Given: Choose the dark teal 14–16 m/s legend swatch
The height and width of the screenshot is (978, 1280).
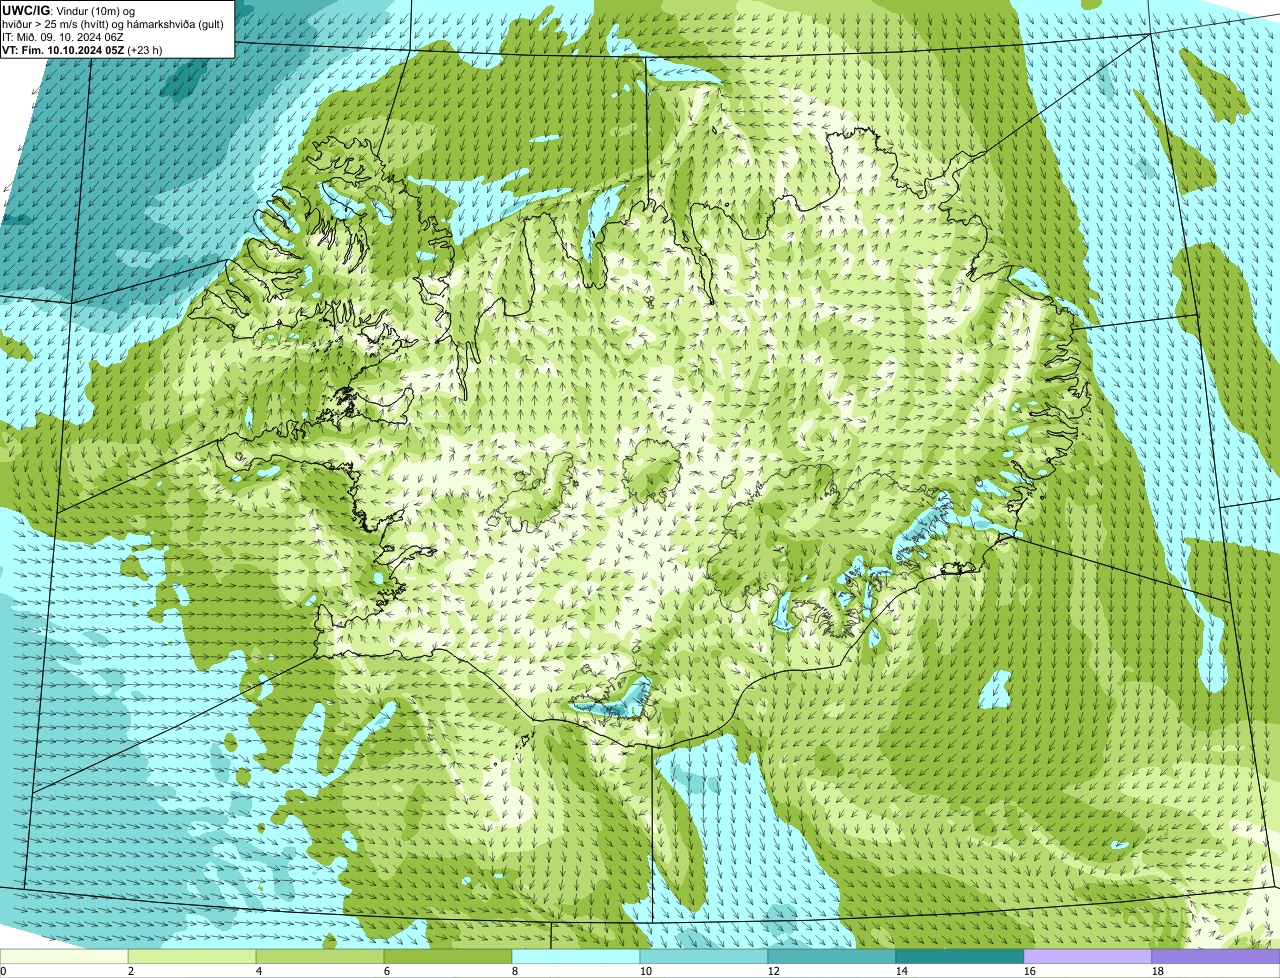Looking at the screenshot, I should [x=960, y=956].
